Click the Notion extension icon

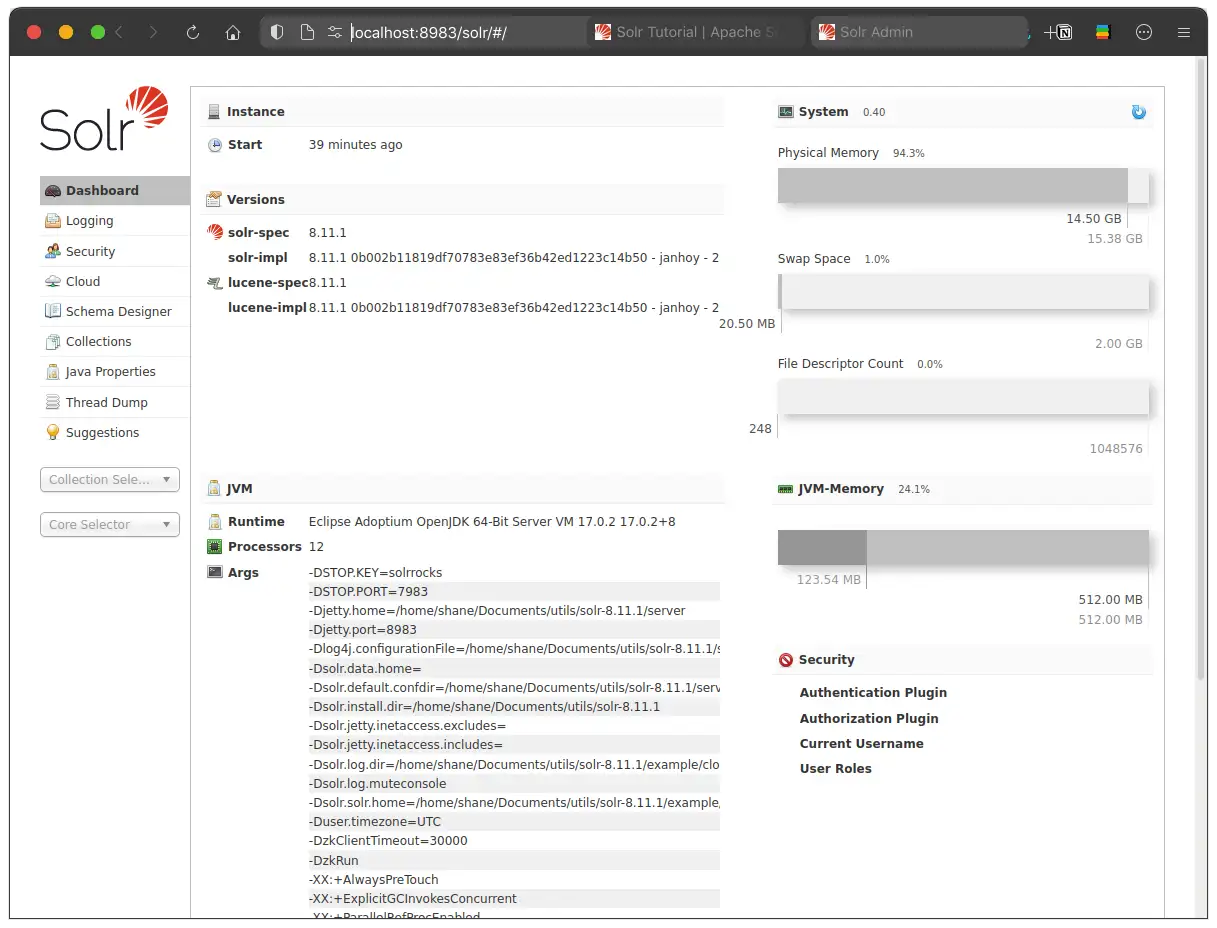point(1064,32)
